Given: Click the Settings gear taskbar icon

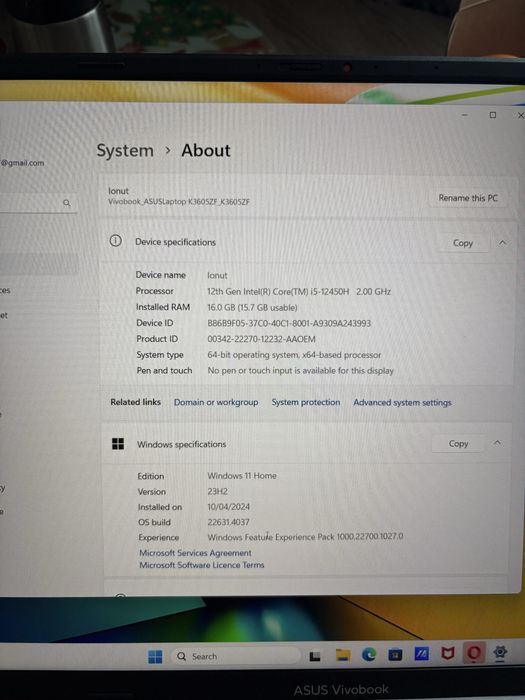Looking at the screenshot, I should 500,653.
